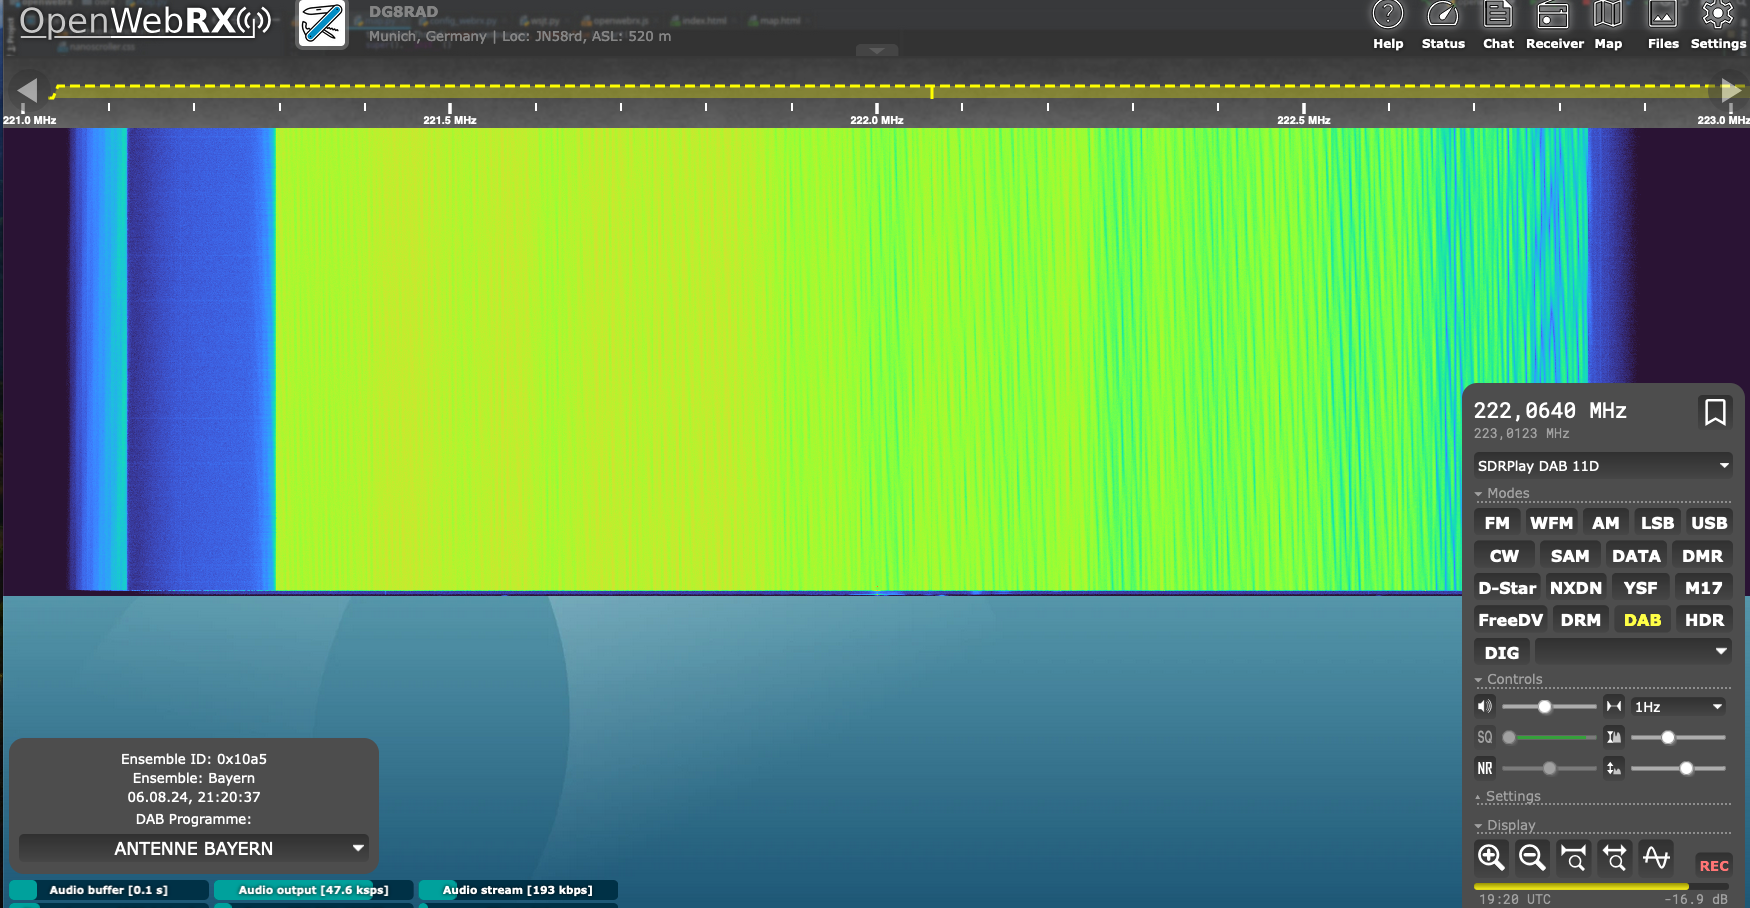Image resolution: width=1750 pixels, height=908 pixels.
Task: Select WFM mode
Action: click(x=1551, y=522)
